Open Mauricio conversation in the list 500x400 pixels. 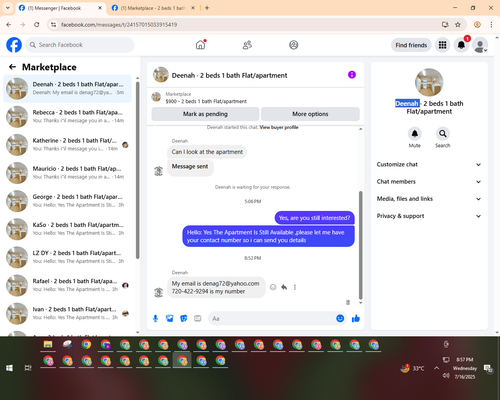pos(67,173)
